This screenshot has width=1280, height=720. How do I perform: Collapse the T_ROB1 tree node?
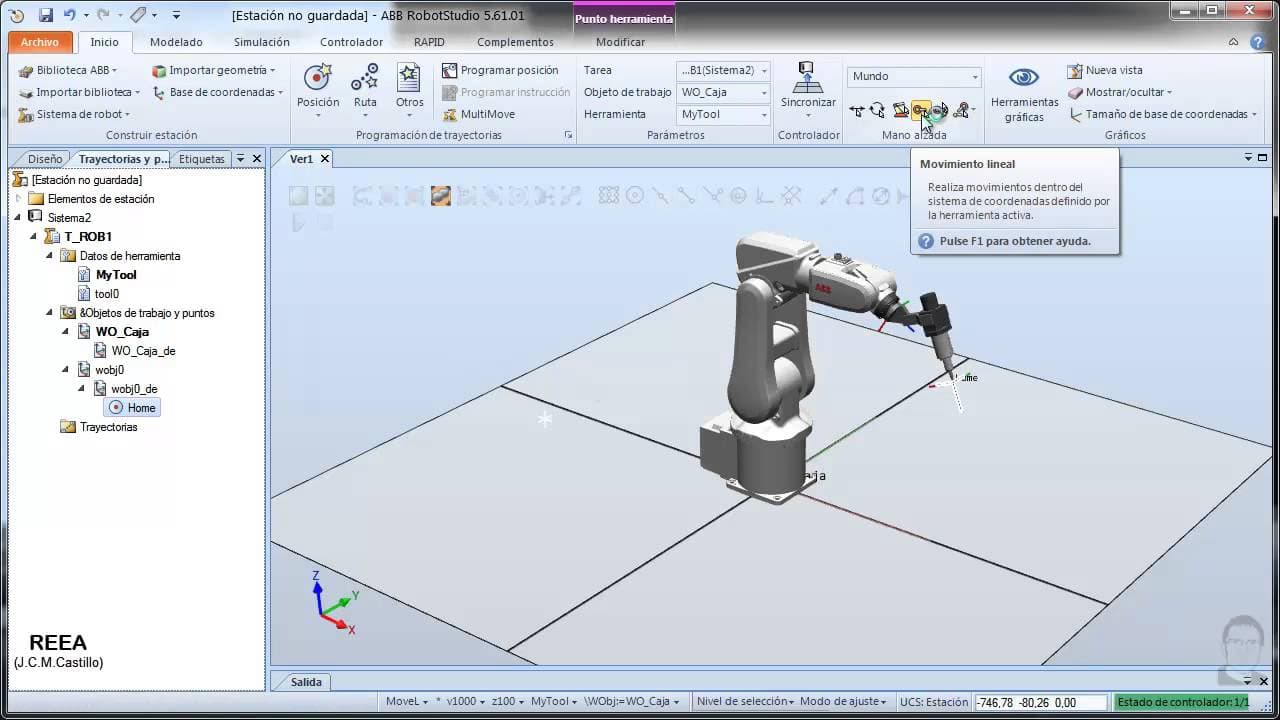pos(34,237)
